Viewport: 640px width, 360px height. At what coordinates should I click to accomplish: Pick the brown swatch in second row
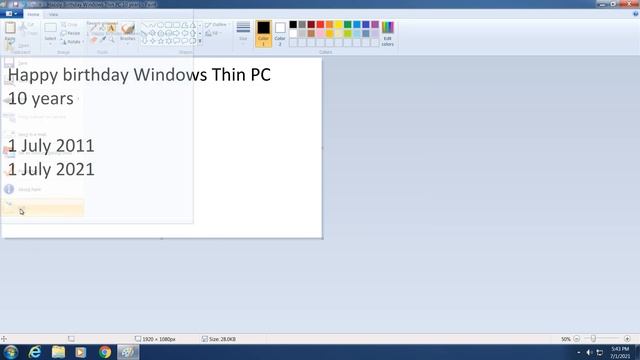311,33
